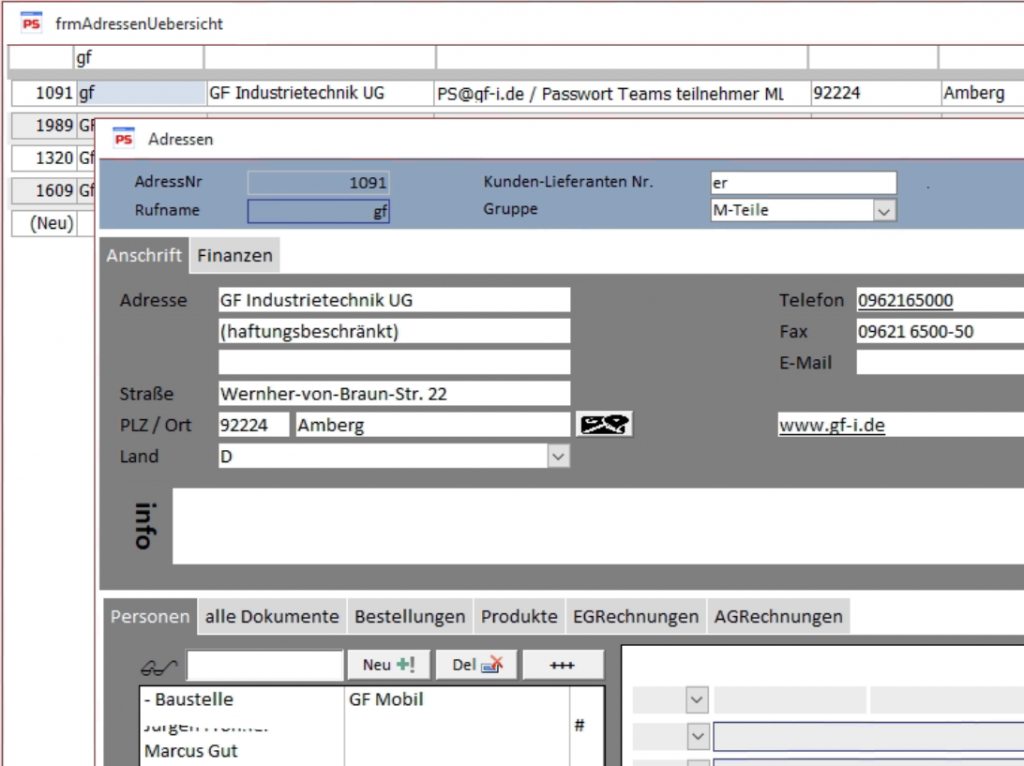The image size is (1024, 766).
Task: Click the empty E-Mail field
Action: click(x=940, y=362)
